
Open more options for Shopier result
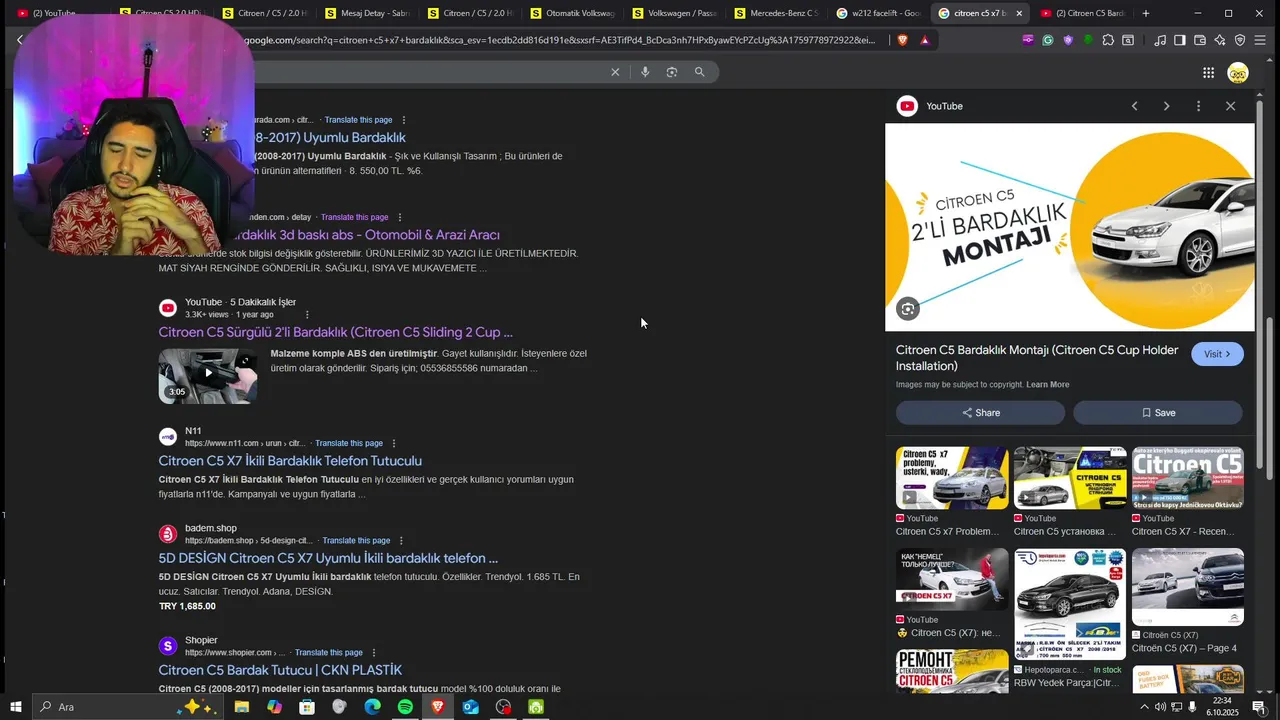point(374,652)
